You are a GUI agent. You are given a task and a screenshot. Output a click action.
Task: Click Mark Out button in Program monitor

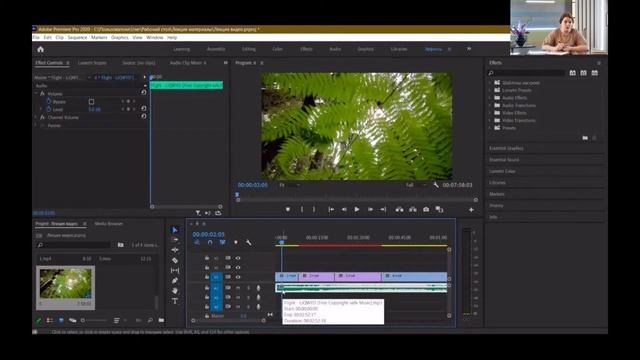pyautogui.click(x=314, y=209)
